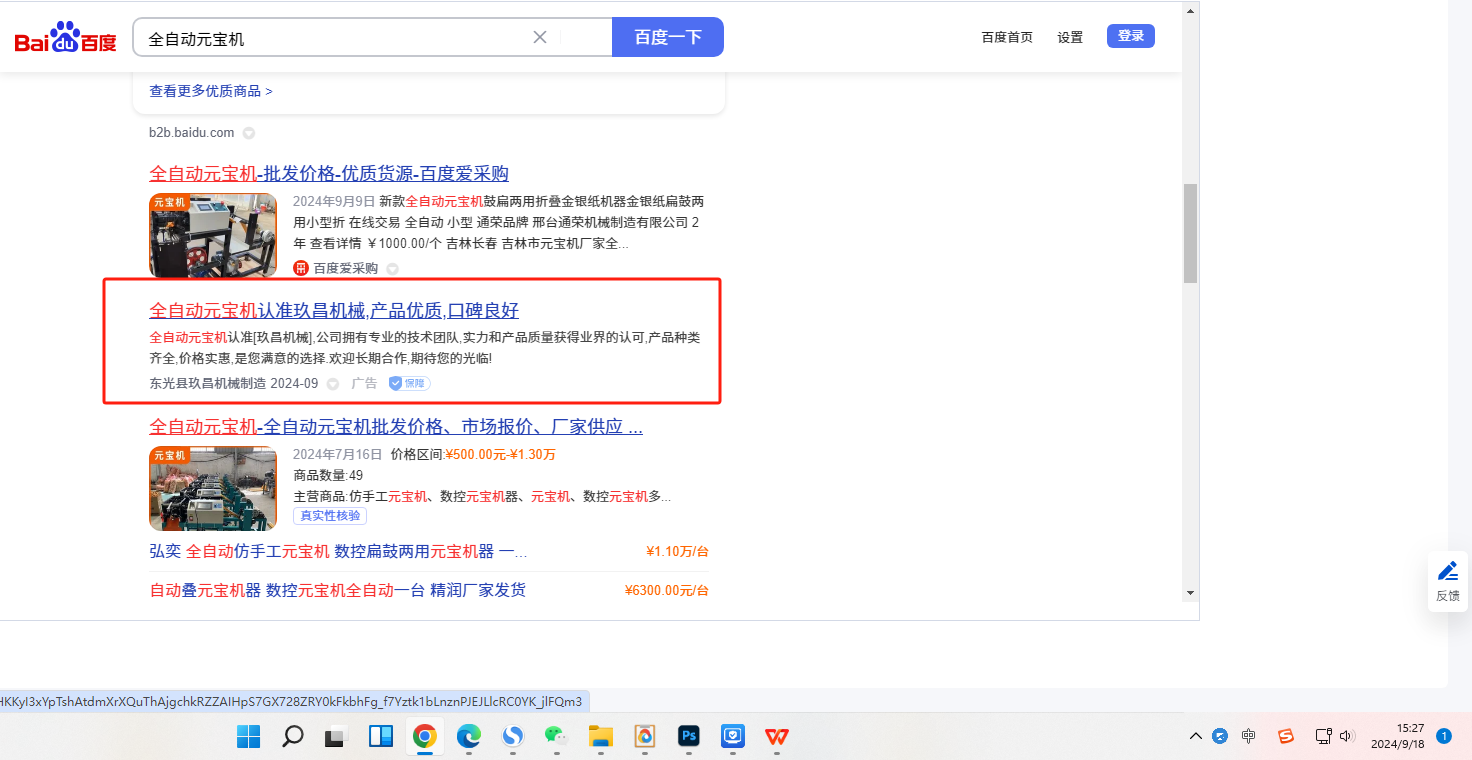Click the volume speaker icon in tray
1472x760 pixels.
pos(1346,736)
